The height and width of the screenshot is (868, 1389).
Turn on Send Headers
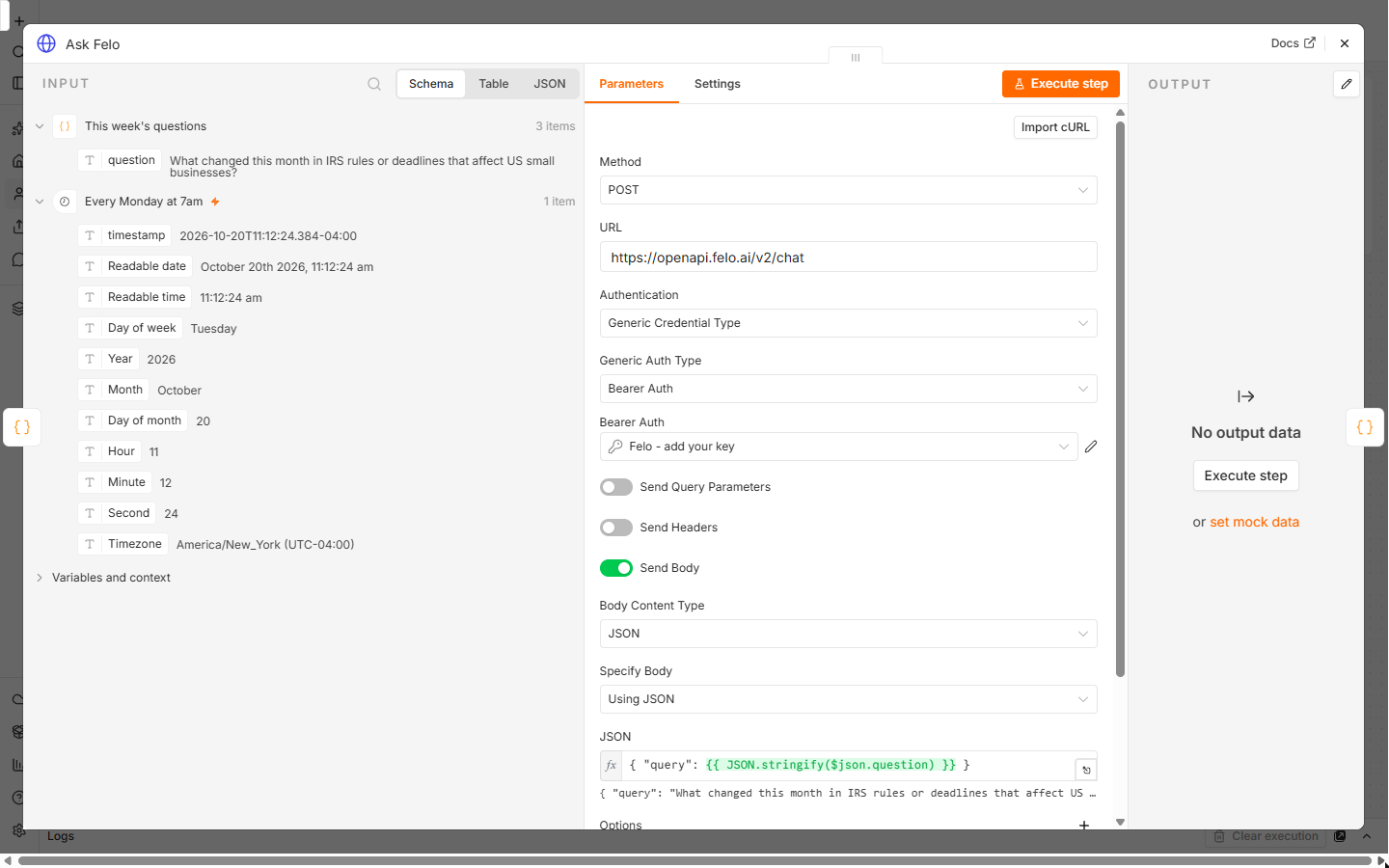click(616, 527)
